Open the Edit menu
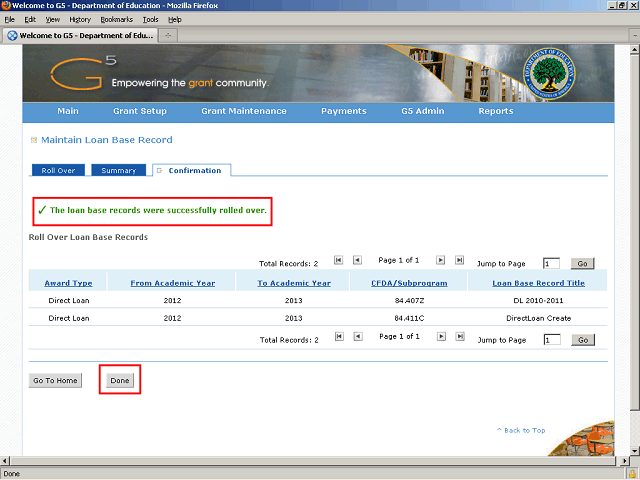The image size is (640, 480). tap(30, 19)
